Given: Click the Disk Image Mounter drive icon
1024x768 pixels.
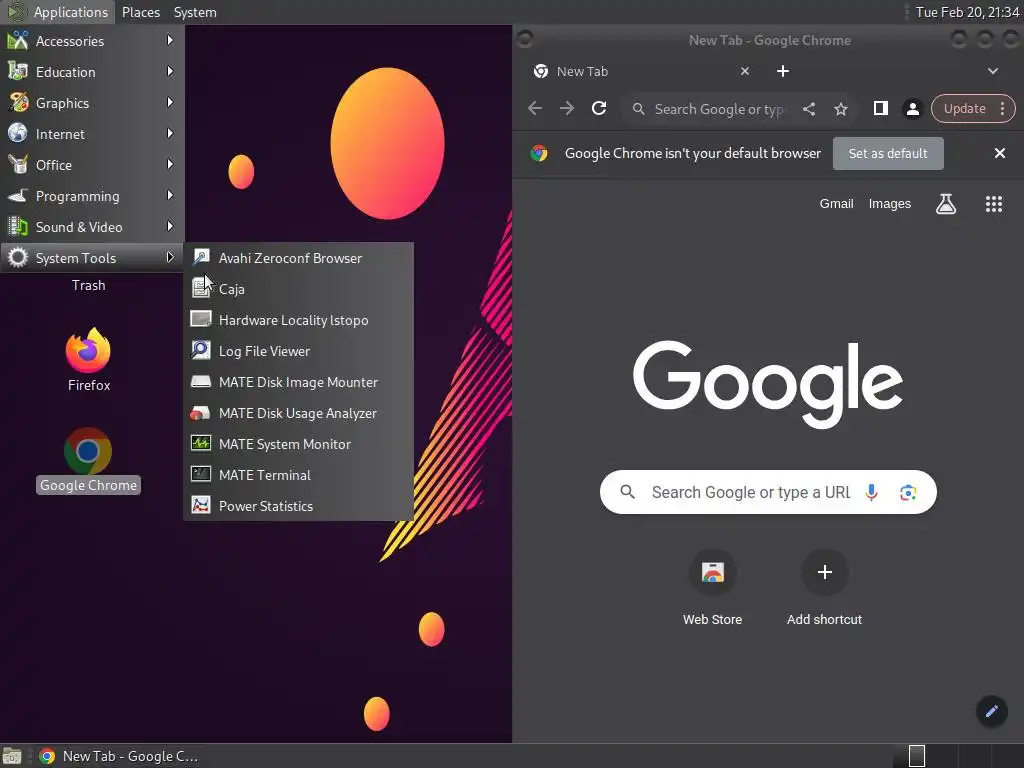Looking at the screenshot, I should (x=200, y=381).
